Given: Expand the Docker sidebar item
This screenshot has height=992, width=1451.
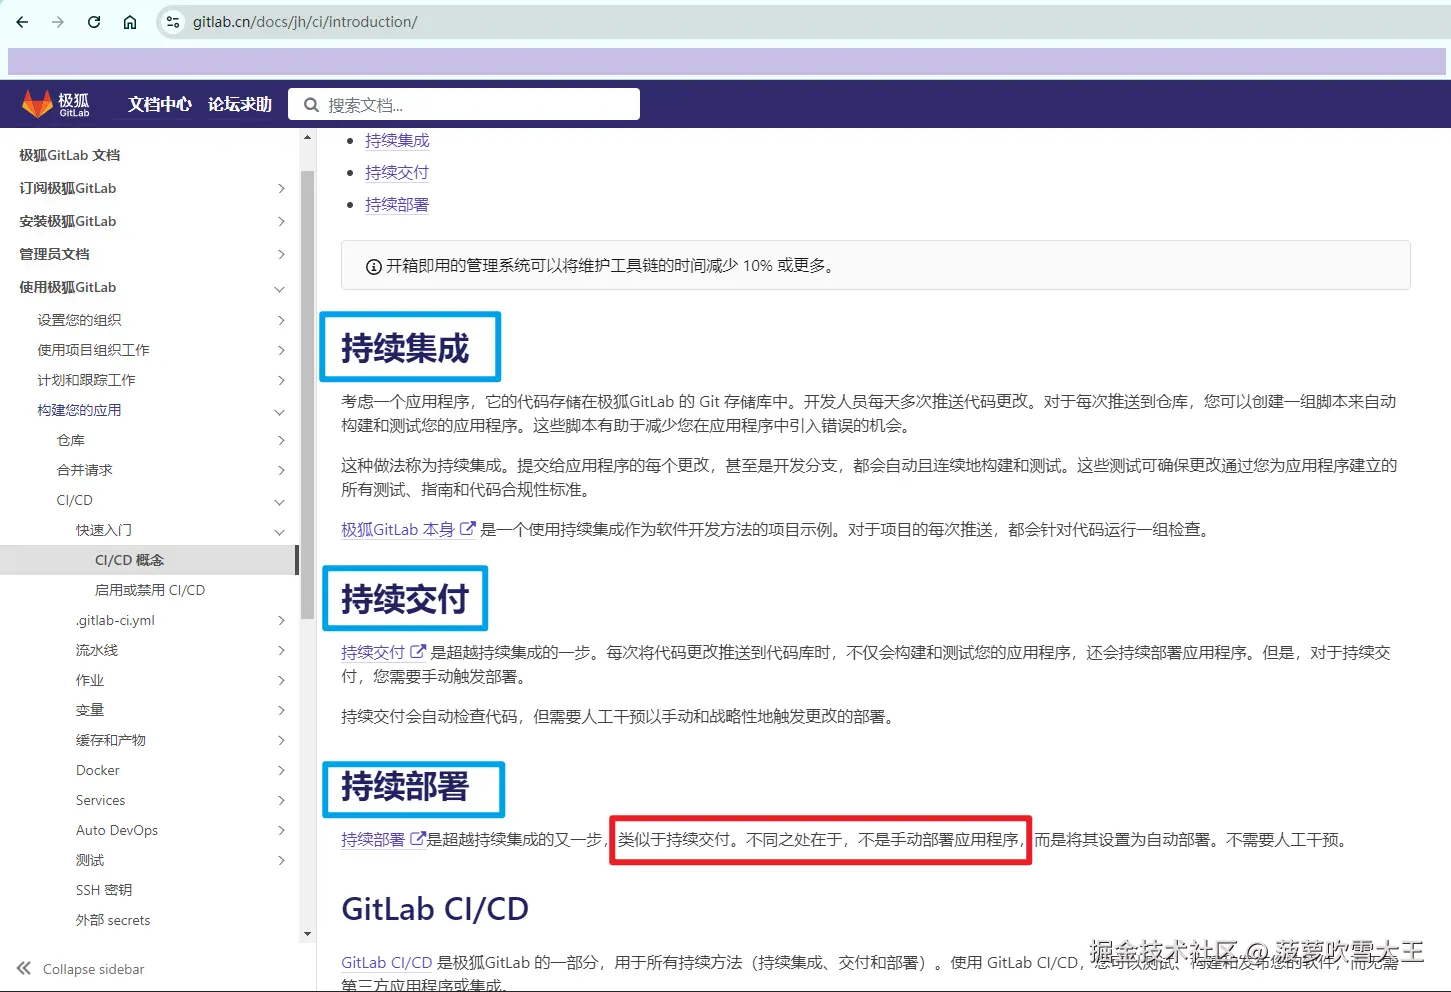Looking at the screenshot, I should coord(281,770).
